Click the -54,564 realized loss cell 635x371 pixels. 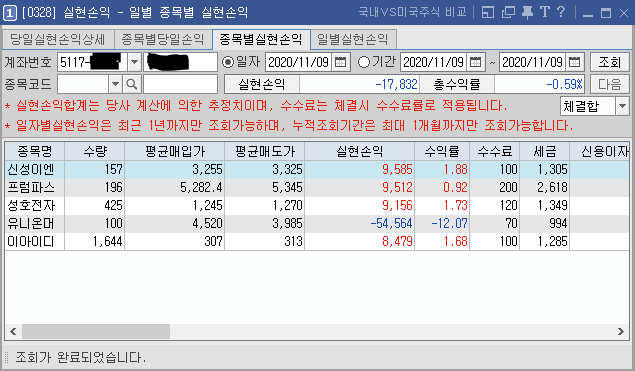coord(360,224)
